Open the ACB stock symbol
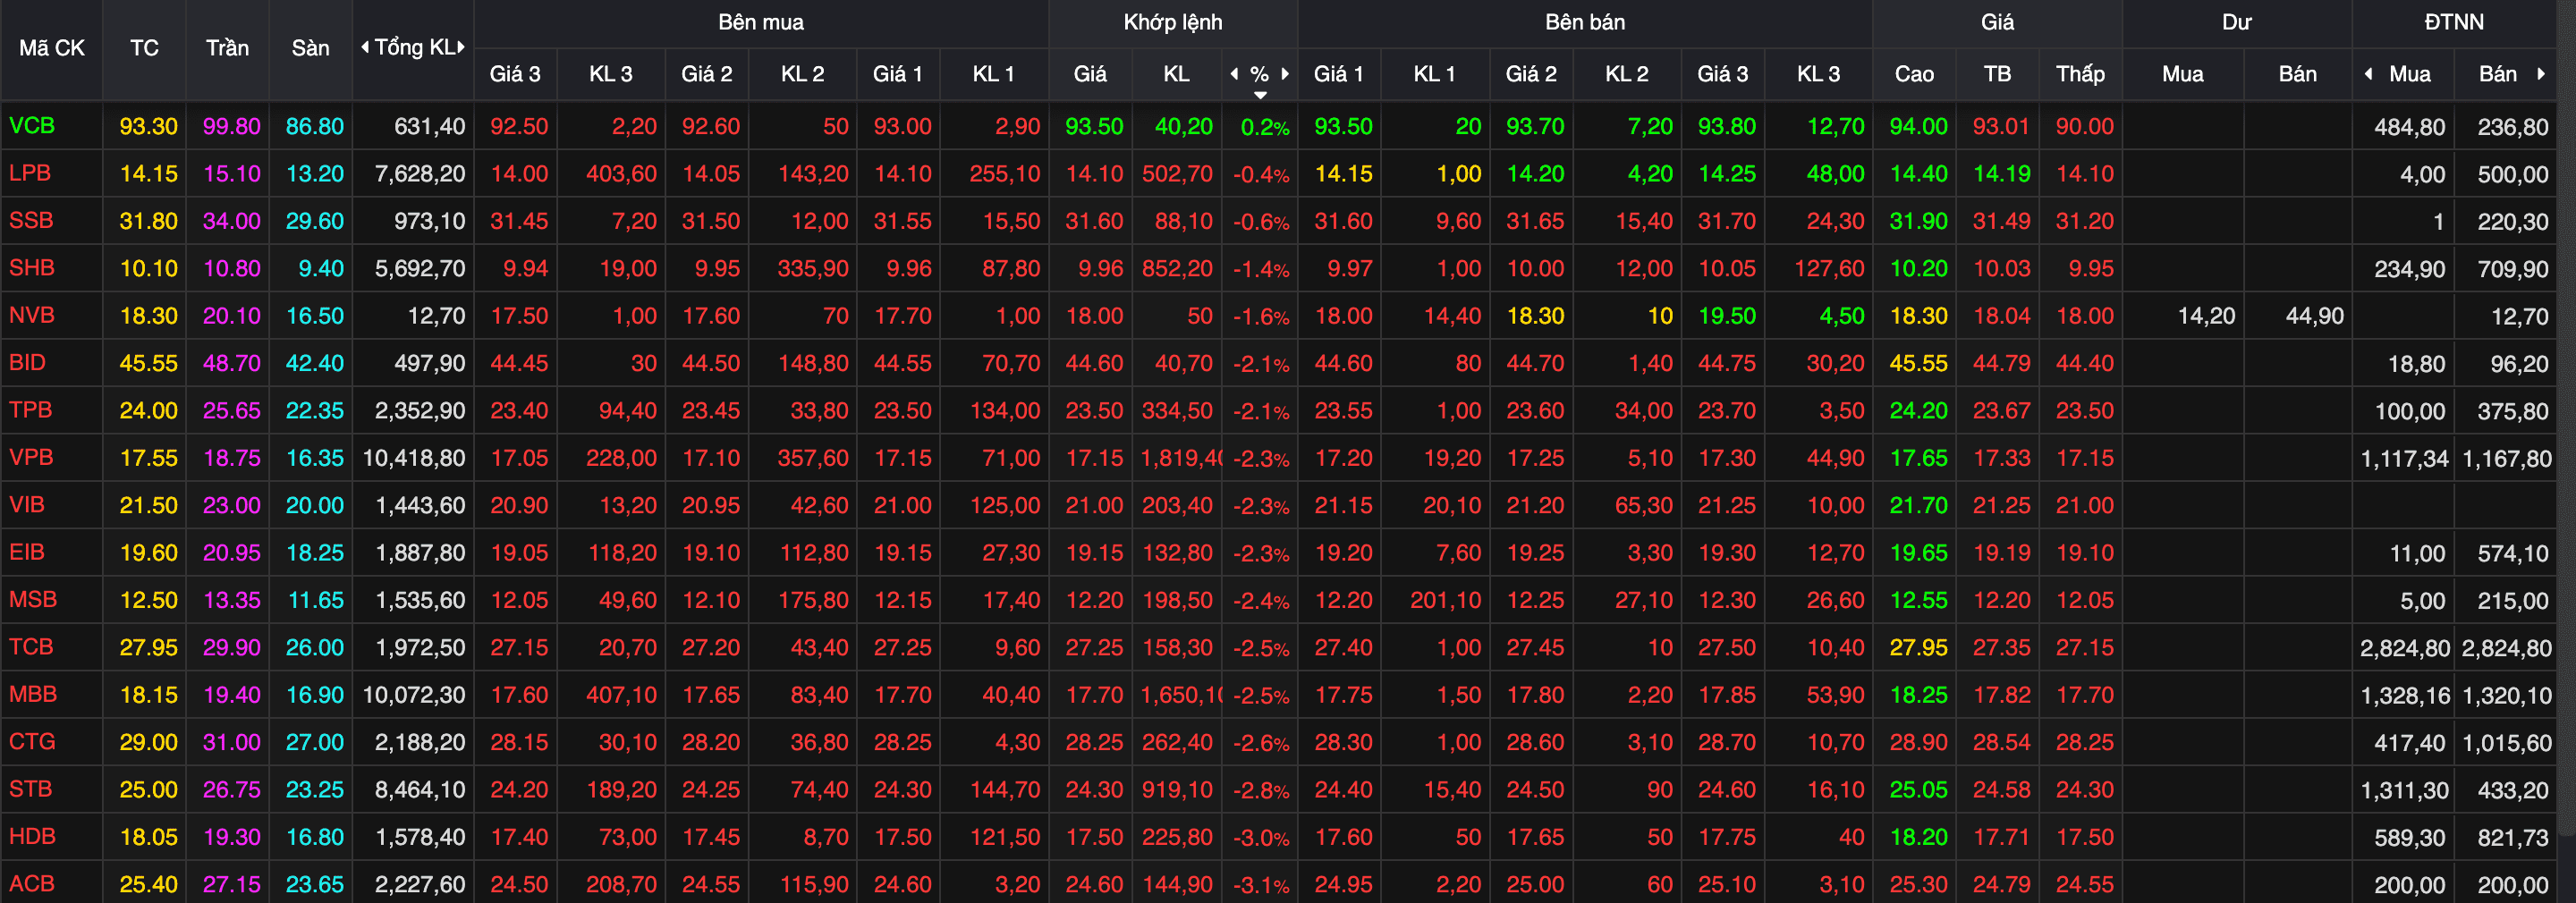Viewport: 2576px width, 903px height. [32, 883]
